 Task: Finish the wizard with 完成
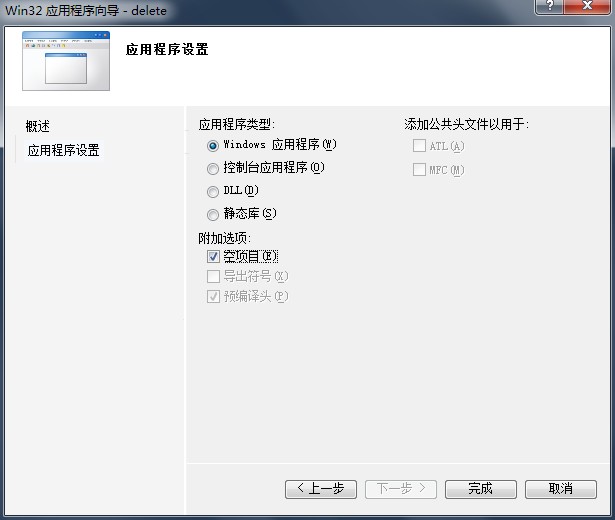[481, 489]
